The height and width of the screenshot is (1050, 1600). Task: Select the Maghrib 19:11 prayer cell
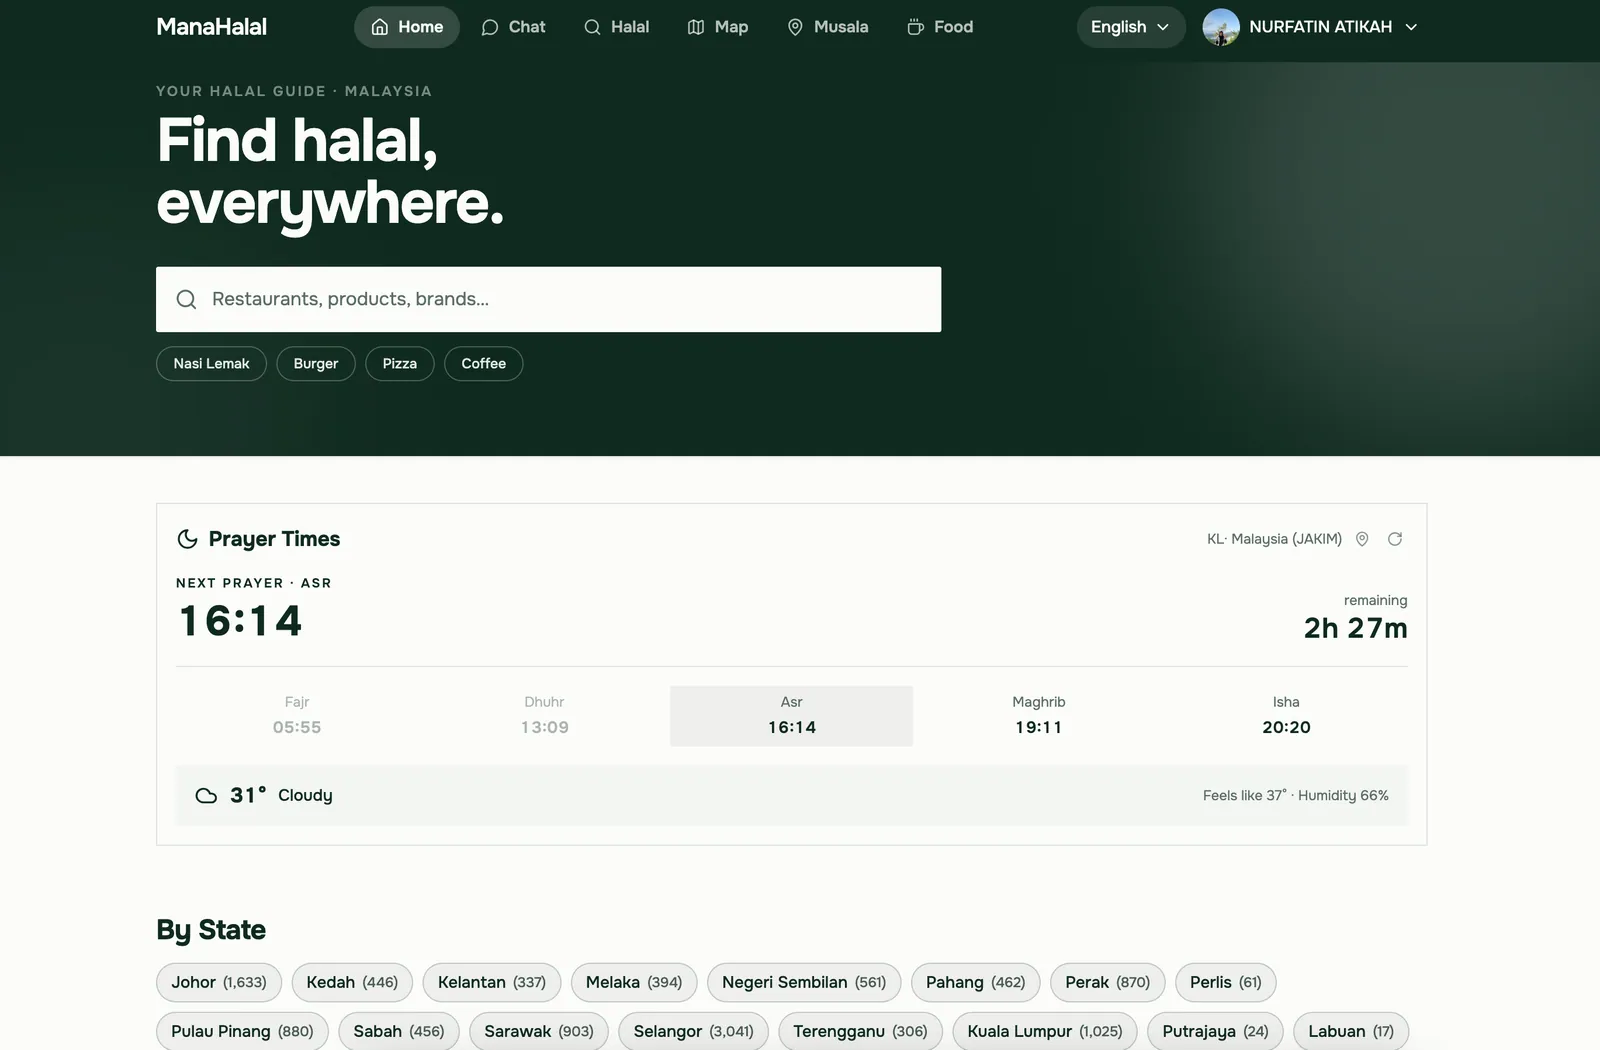pos(1038,716)
